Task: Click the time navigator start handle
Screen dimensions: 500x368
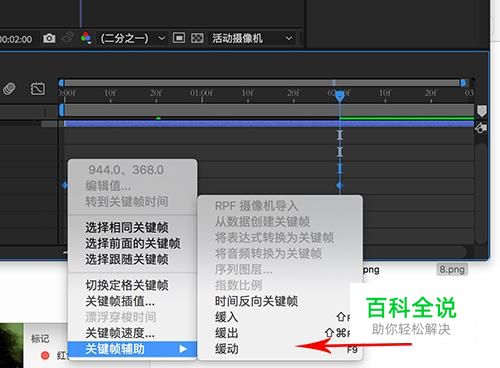Action: 61,83
